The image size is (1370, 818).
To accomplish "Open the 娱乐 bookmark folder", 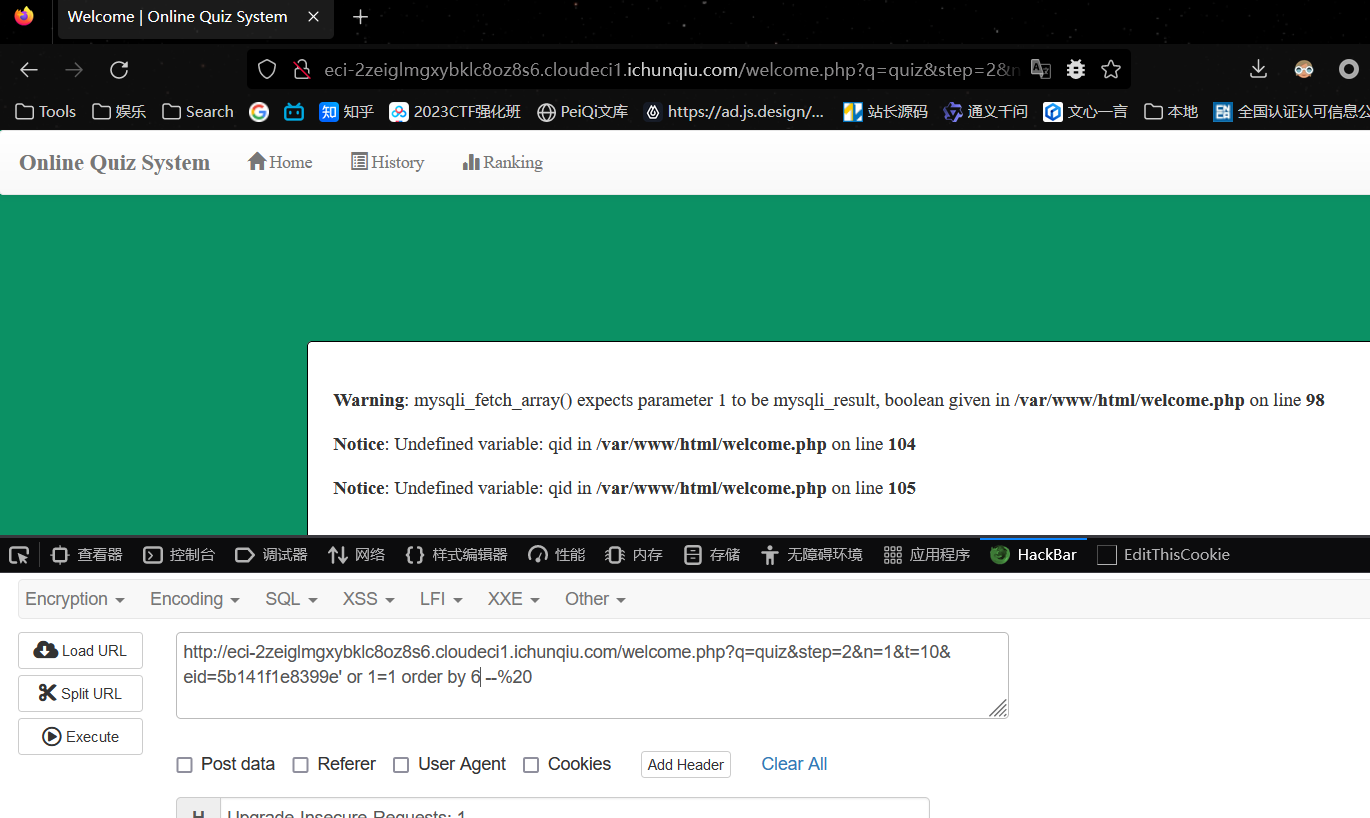I will (x=119, y=111).
